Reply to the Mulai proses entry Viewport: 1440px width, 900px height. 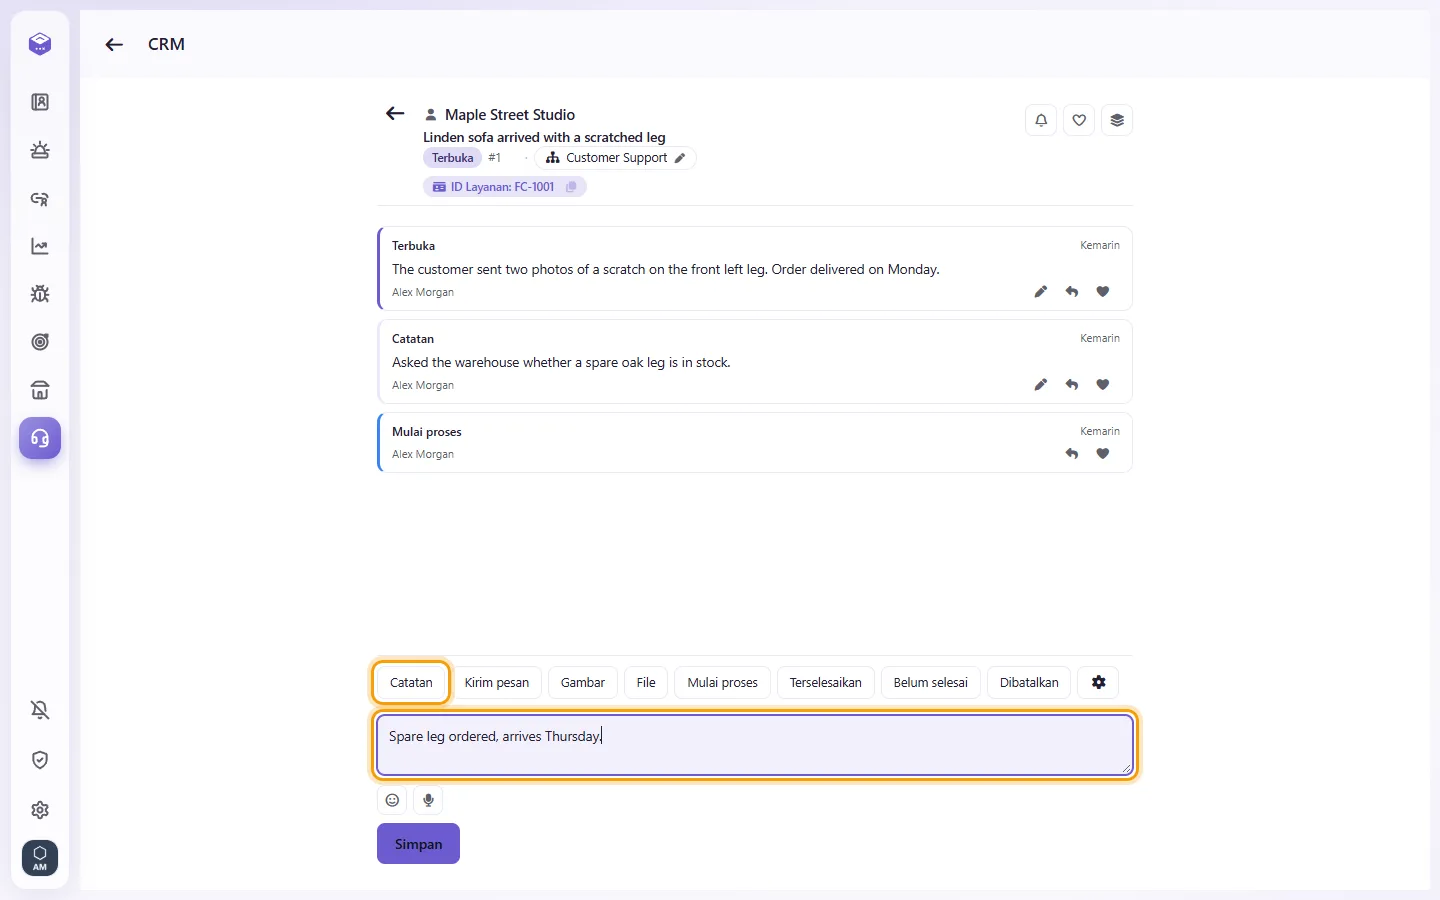pos(1072,454)
